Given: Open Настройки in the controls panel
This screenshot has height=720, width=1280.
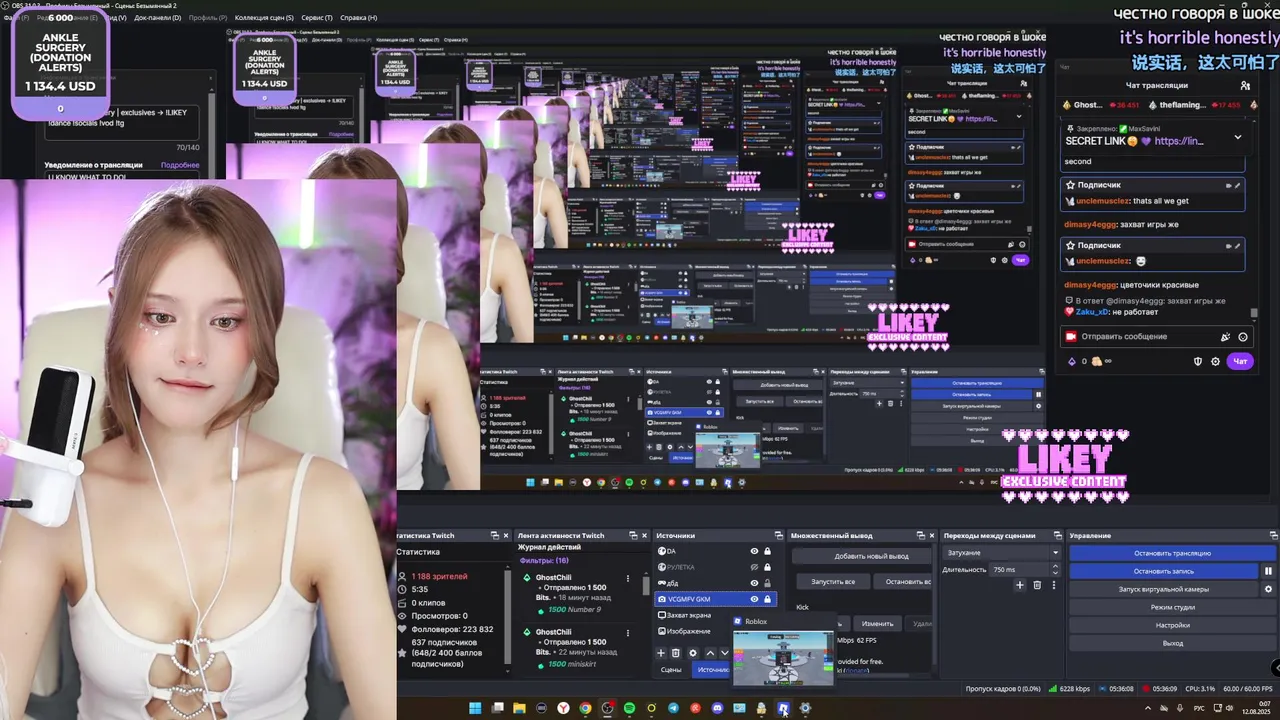Looking at the screenshot, I should pos(1172,625).
